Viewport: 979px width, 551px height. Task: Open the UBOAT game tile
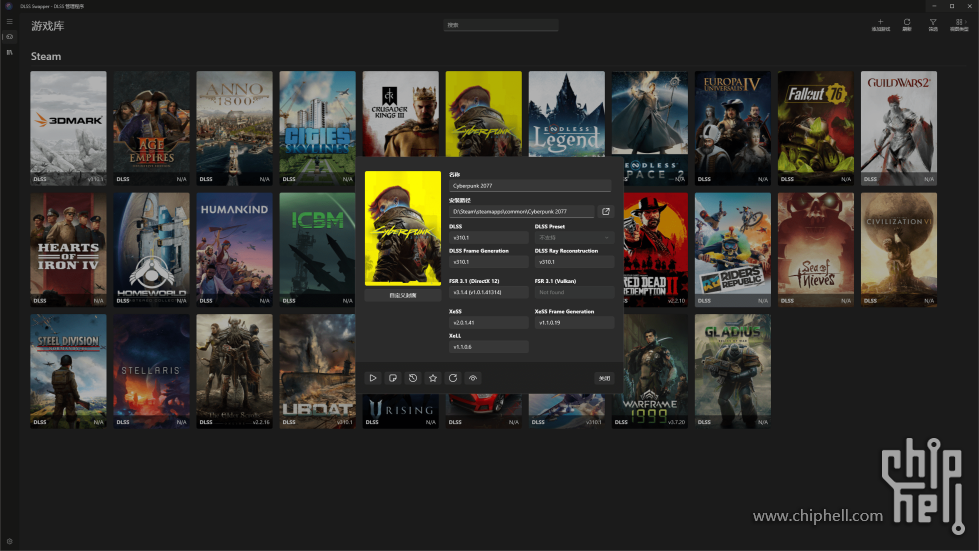click(317, 371)
